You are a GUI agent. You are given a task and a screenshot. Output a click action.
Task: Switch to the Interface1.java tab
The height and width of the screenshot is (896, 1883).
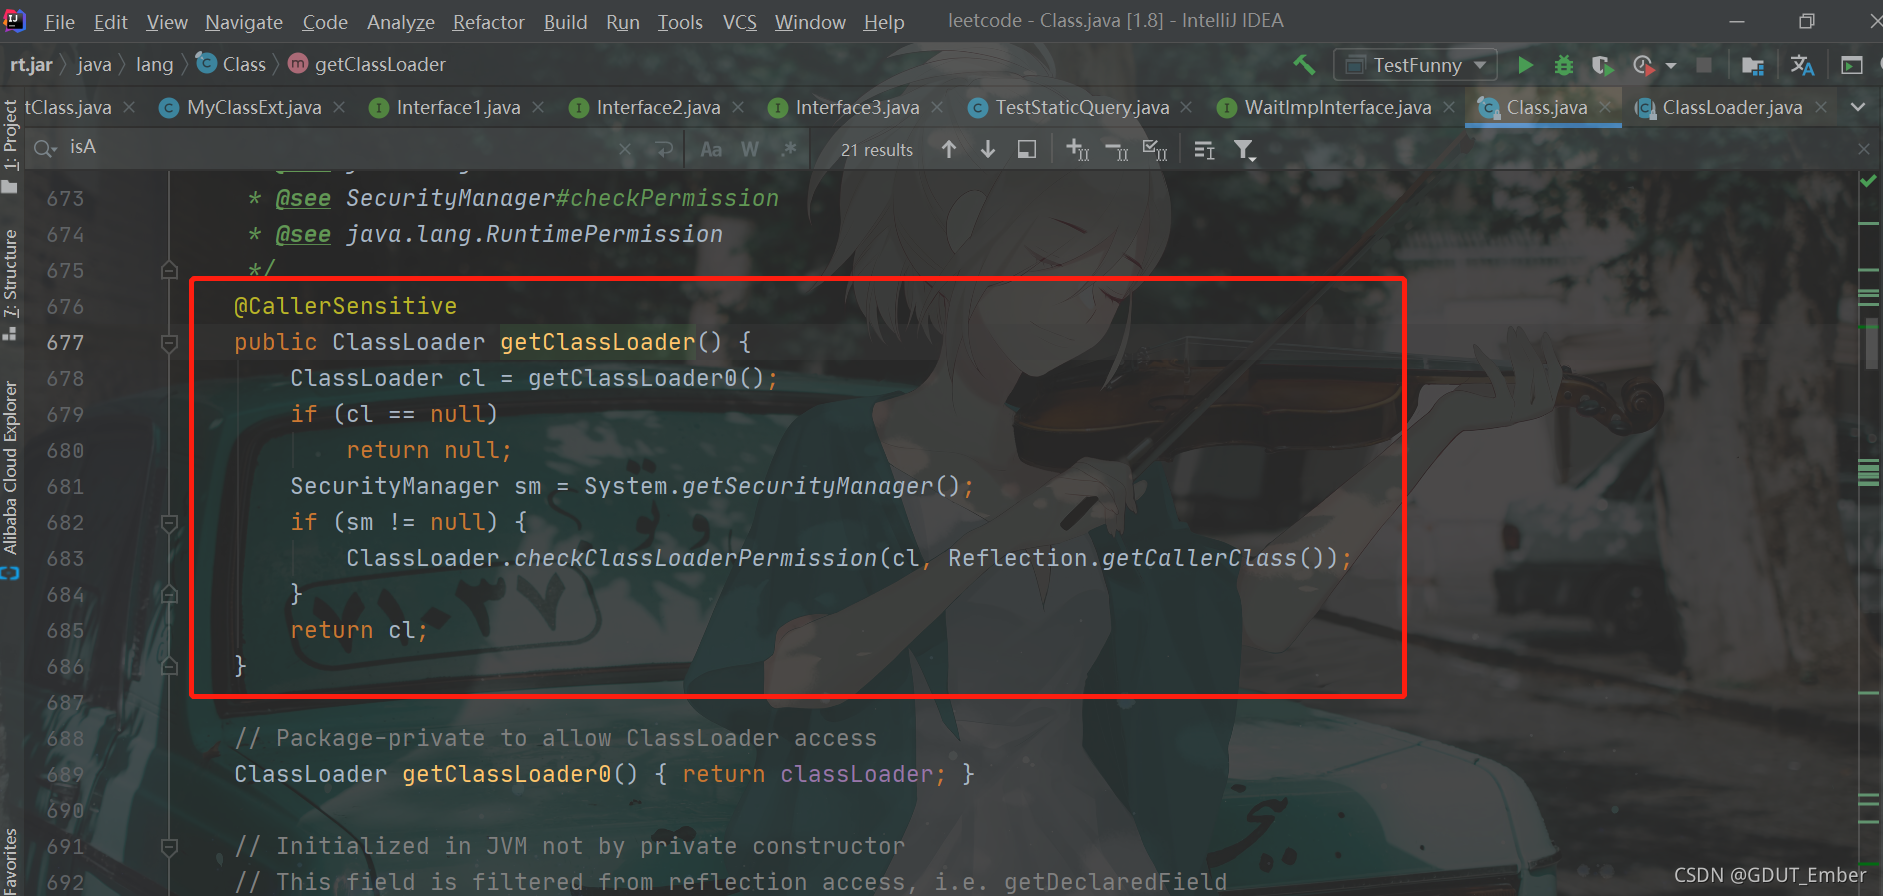click(458, 107)
